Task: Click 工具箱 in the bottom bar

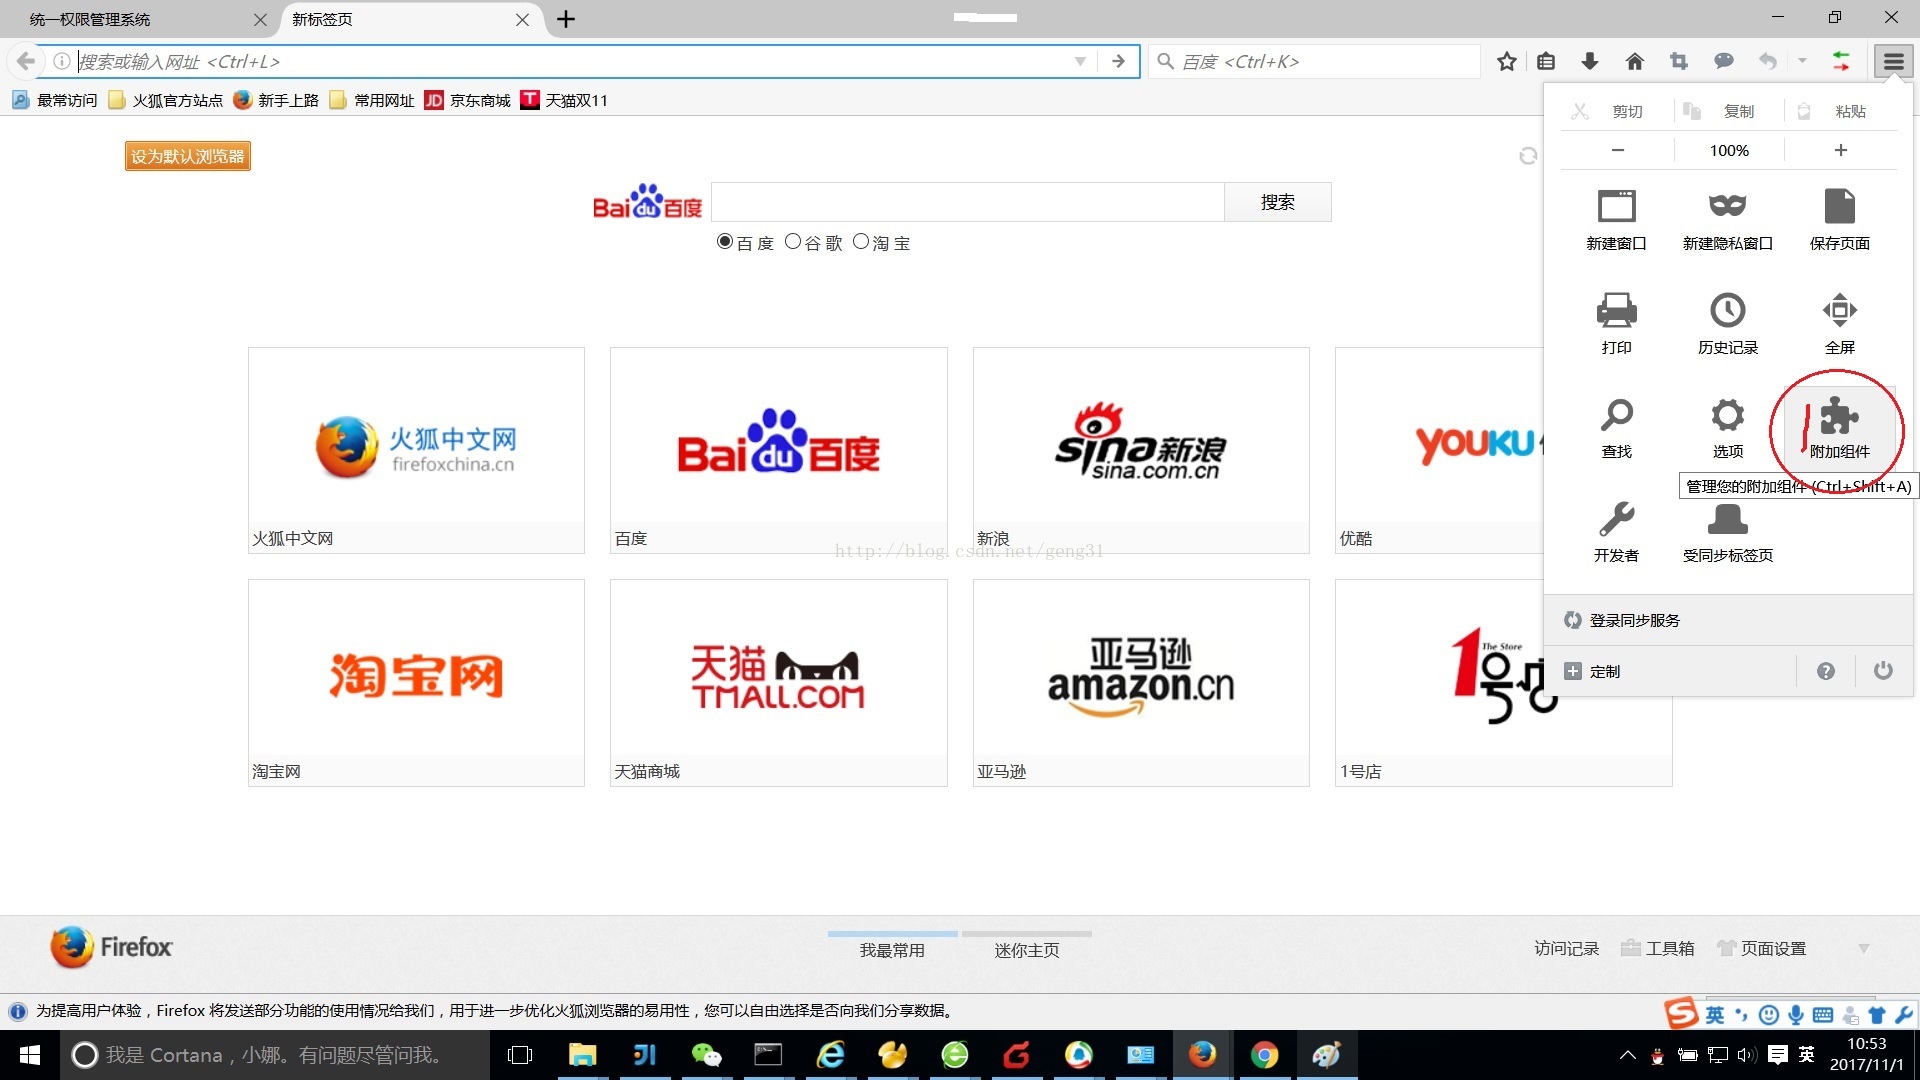Action: (x=1658, y=948)
